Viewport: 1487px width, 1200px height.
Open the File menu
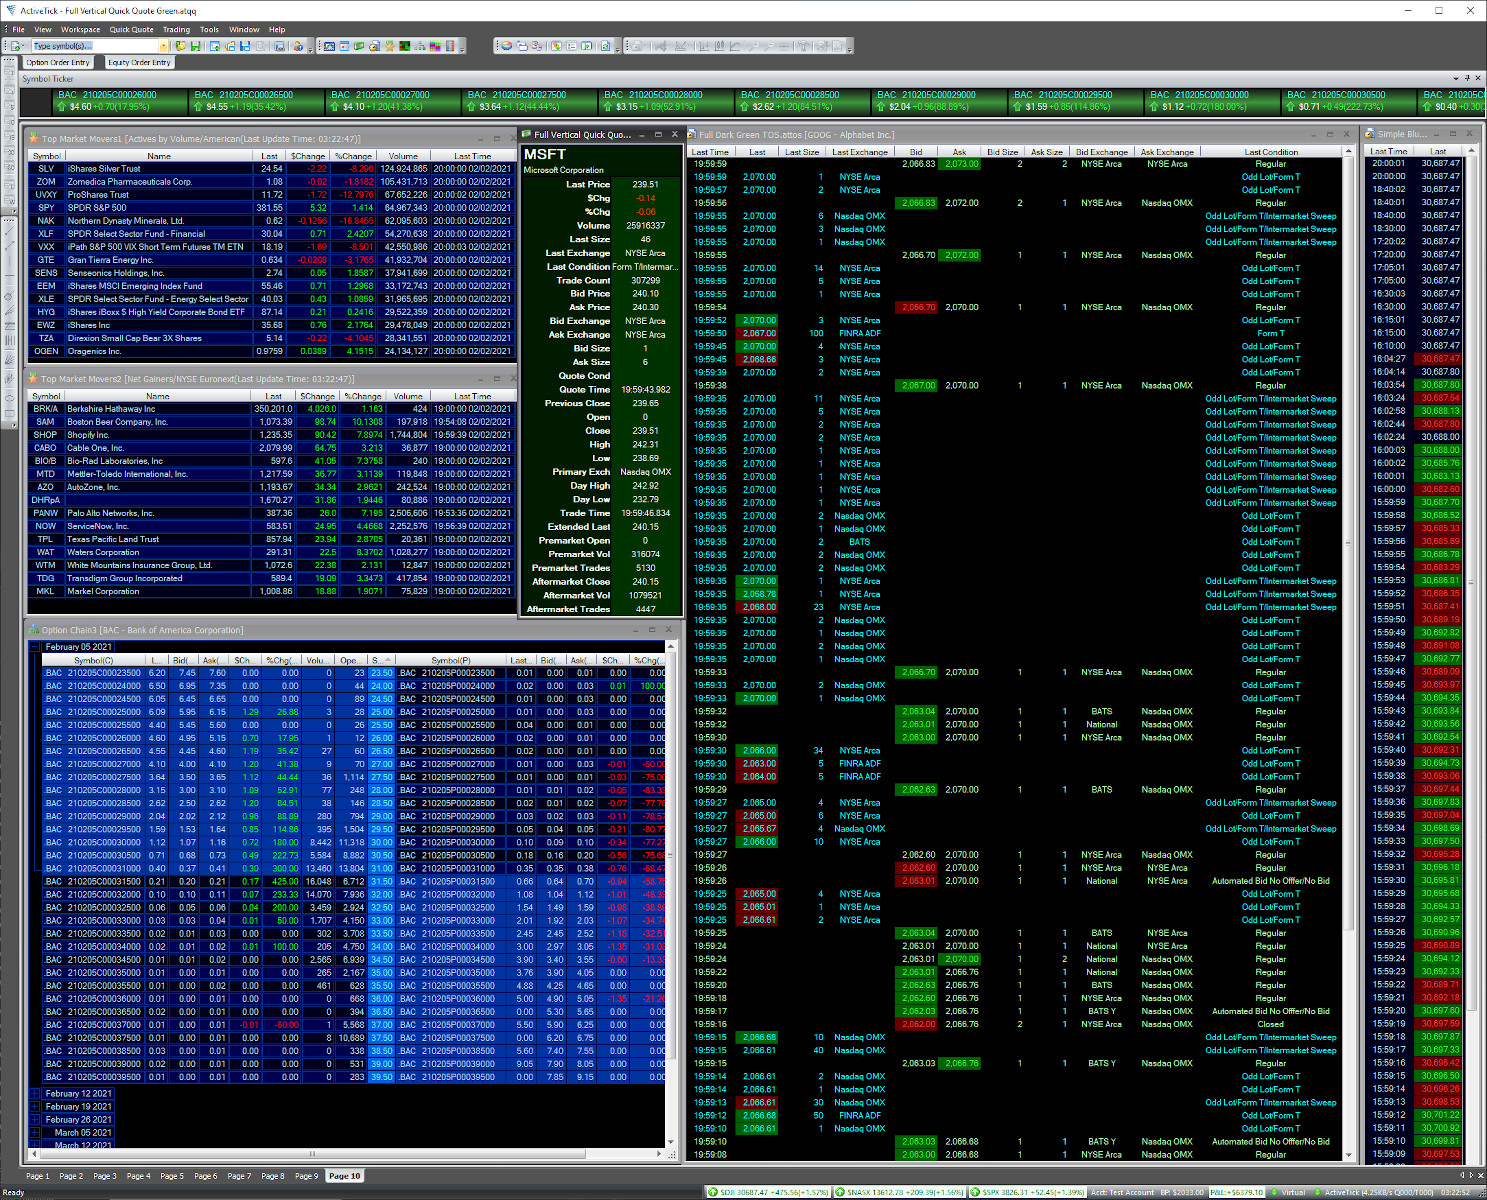18,30
